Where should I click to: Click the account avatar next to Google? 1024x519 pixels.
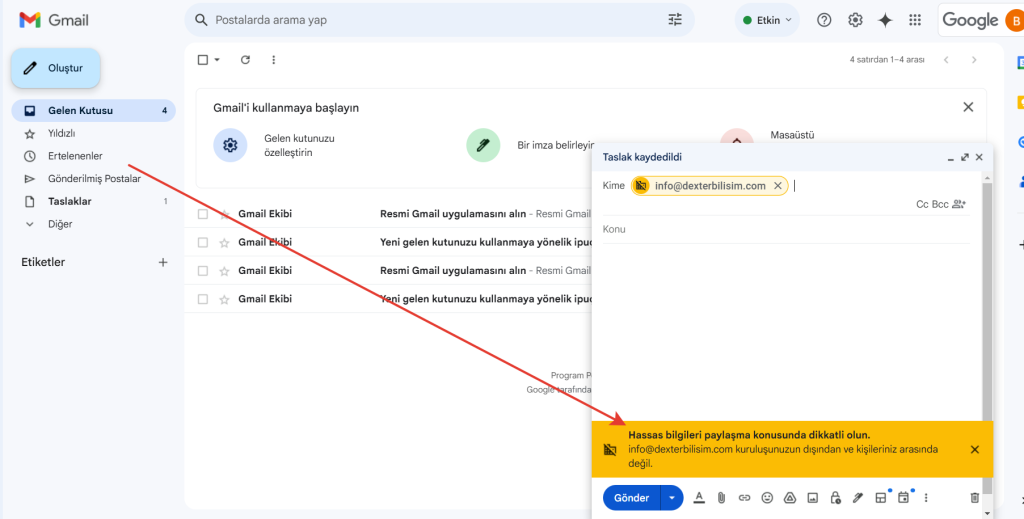pos(1015,20)
